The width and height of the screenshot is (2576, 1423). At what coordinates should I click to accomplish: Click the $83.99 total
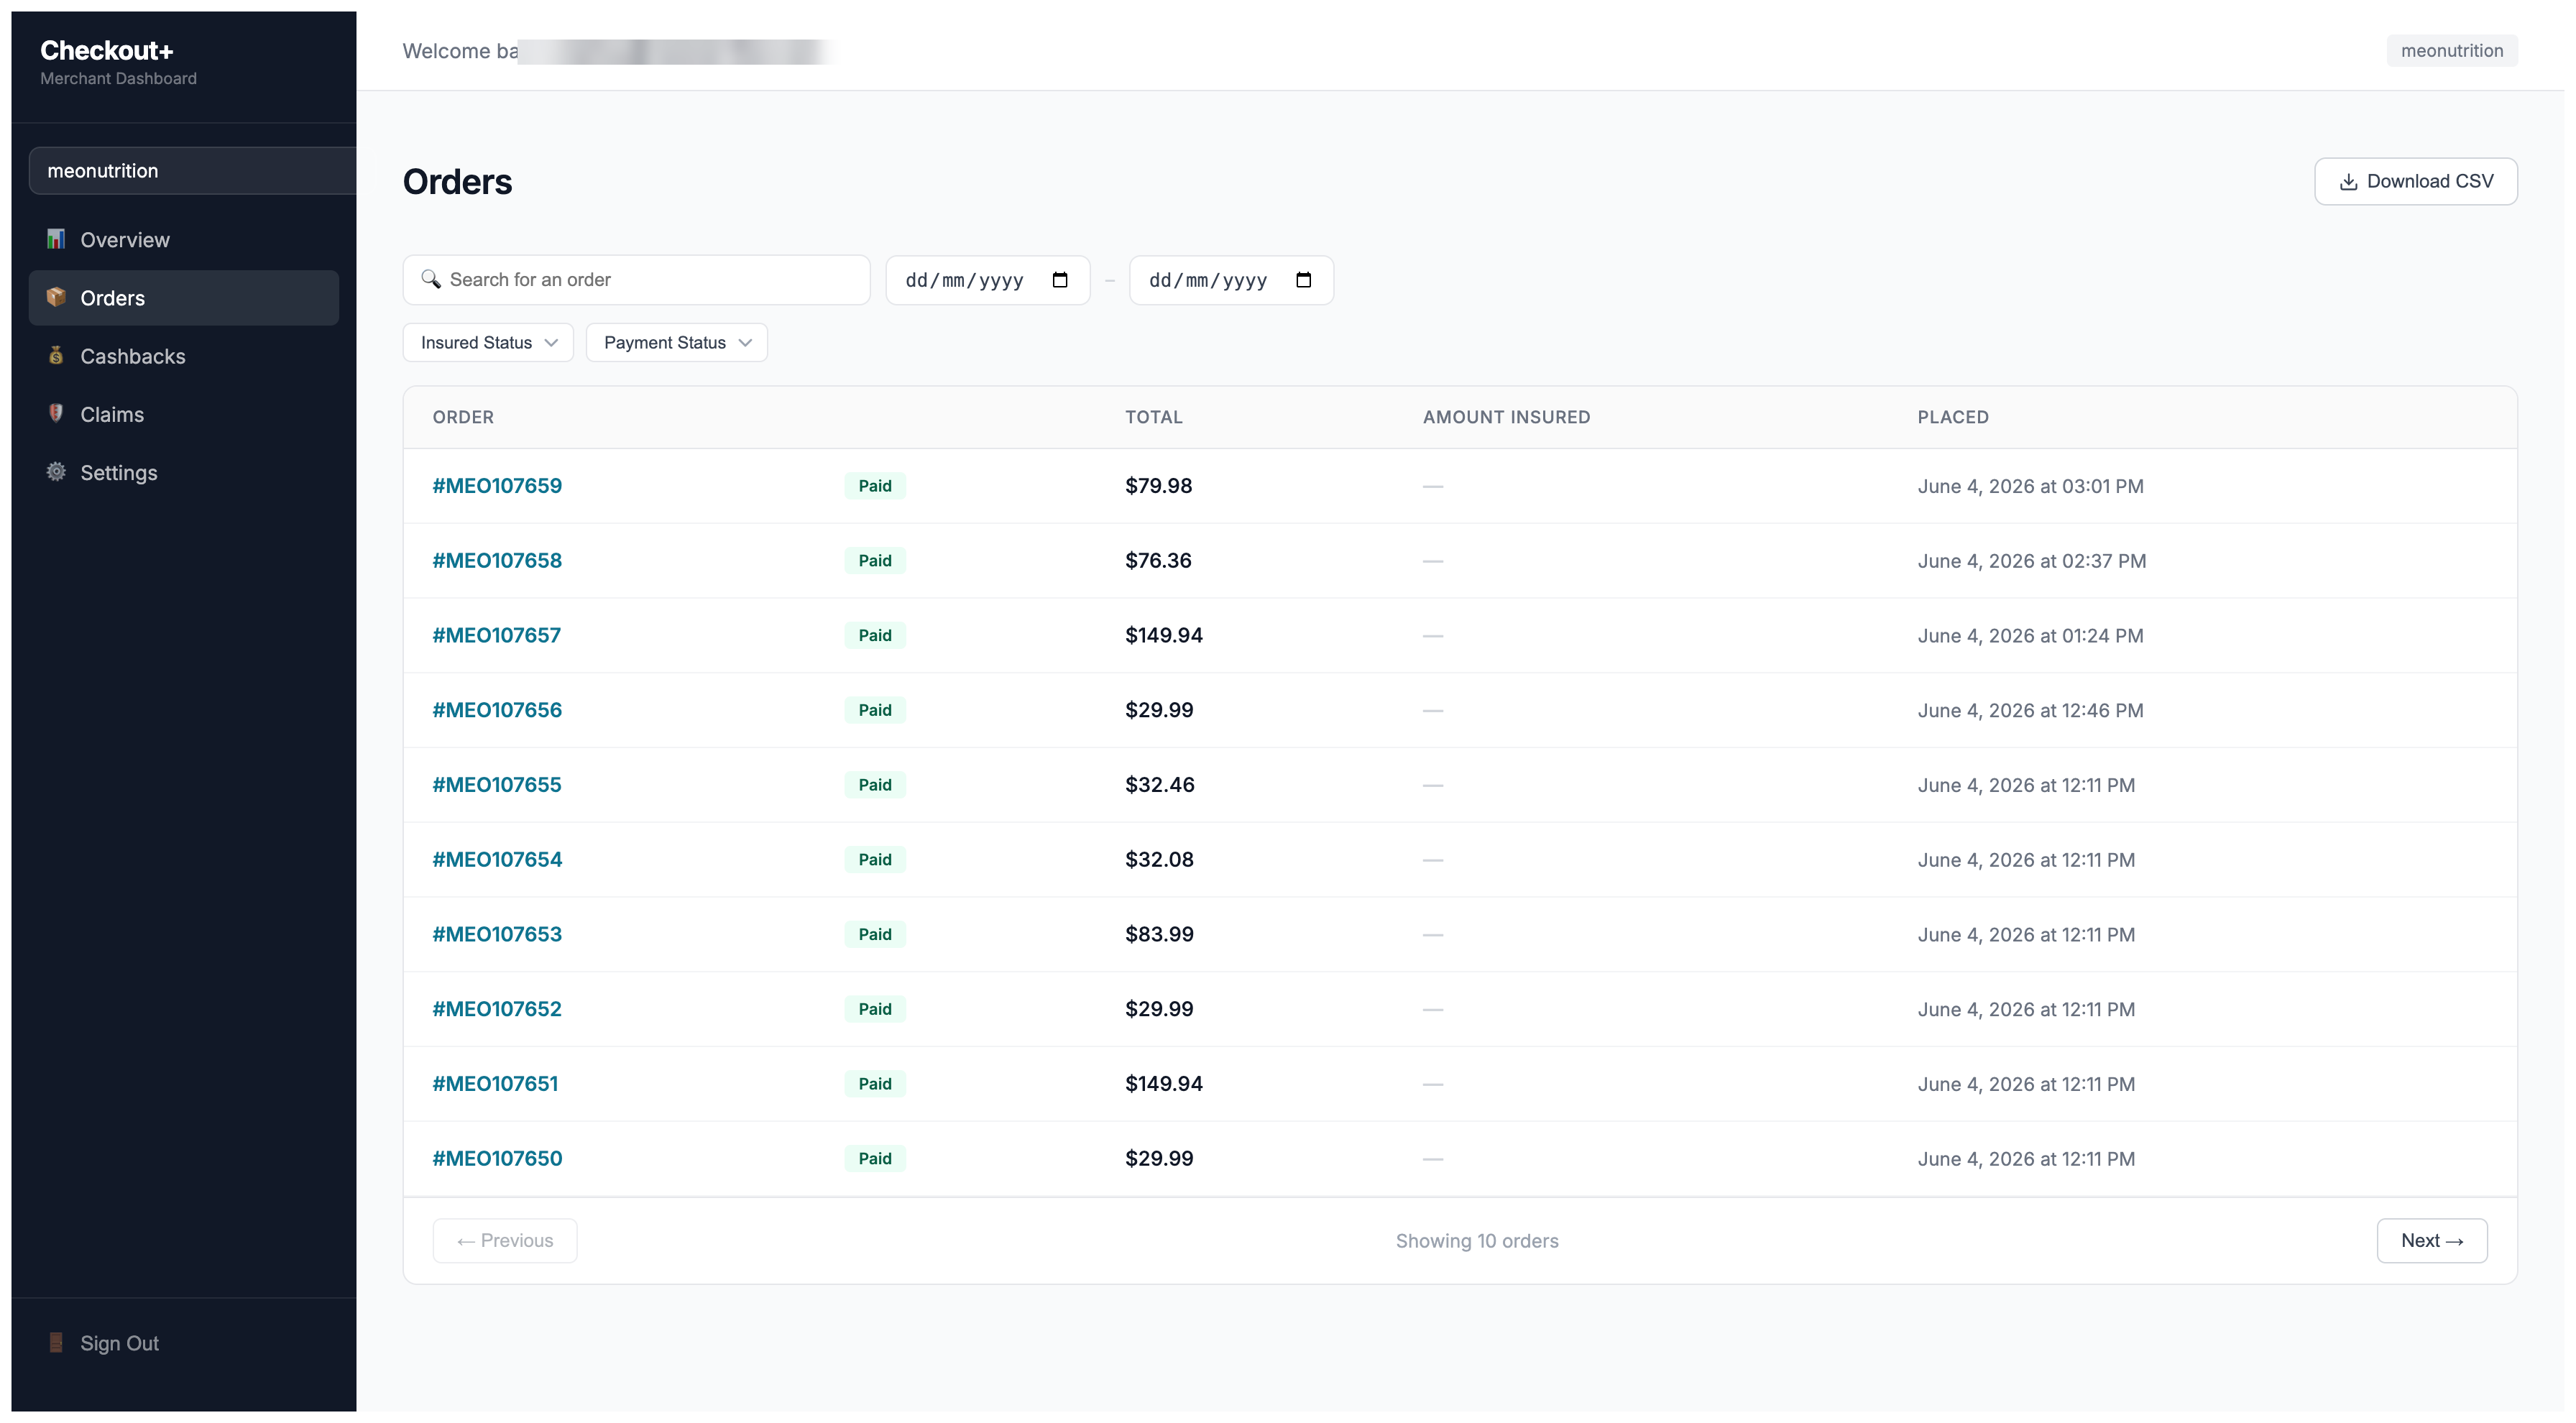pyautogui.click(x=1159, y=934)
